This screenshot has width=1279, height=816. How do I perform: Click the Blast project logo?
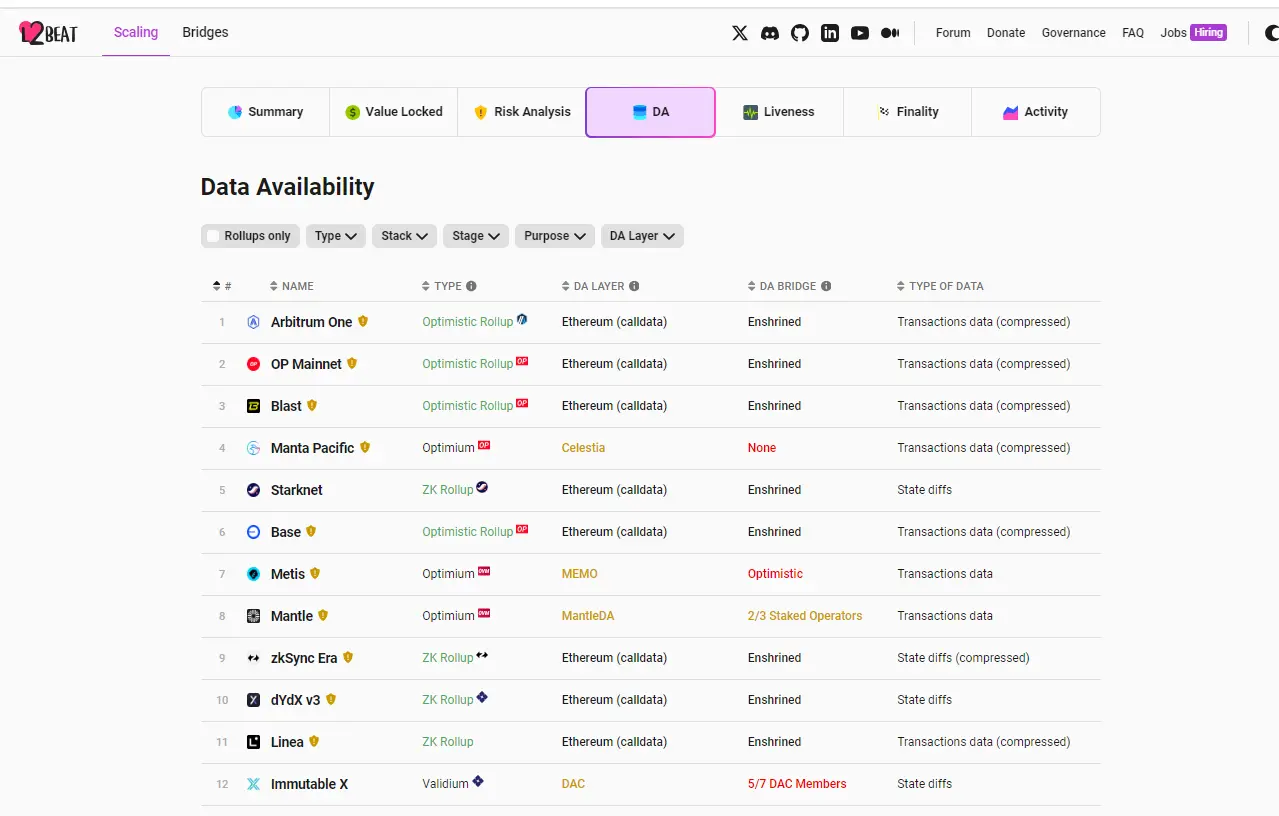coord(254,406)
